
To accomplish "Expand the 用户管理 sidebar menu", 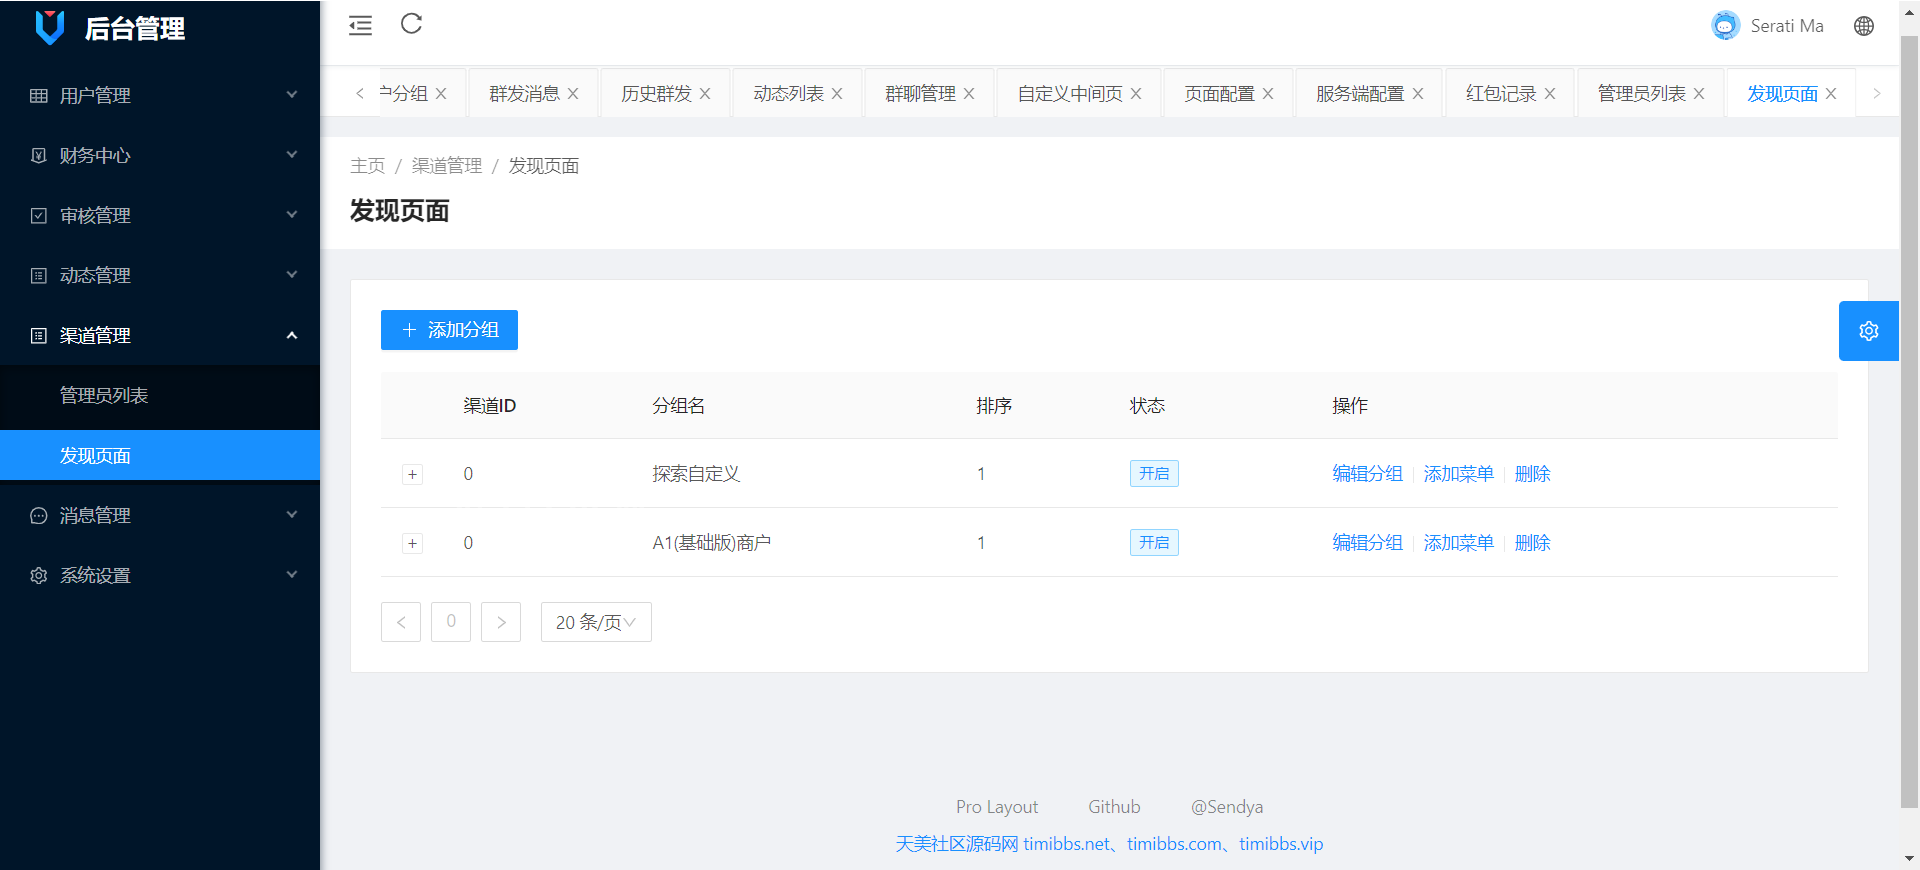I will pos(160,95).
